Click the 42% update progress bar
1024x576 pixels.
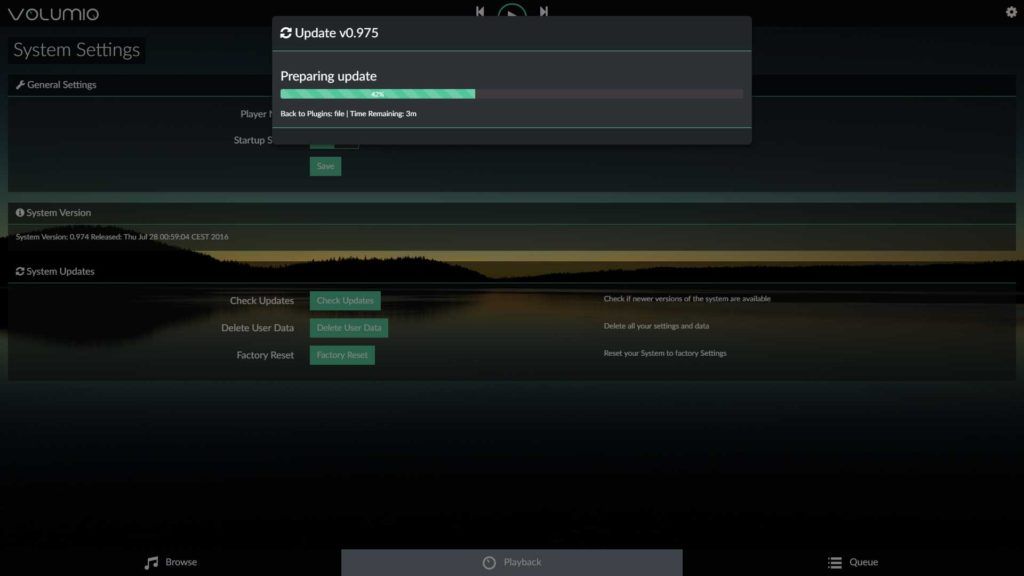511,94
